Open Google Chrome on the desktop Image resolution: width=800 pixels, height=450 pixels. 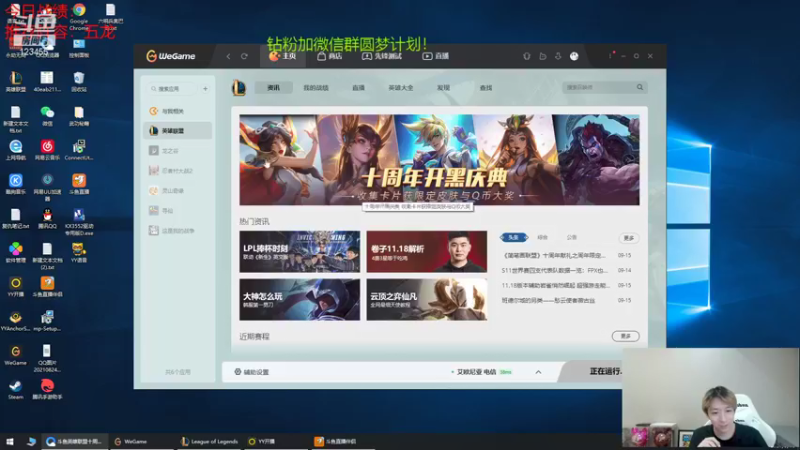click(x=79, y=15)
